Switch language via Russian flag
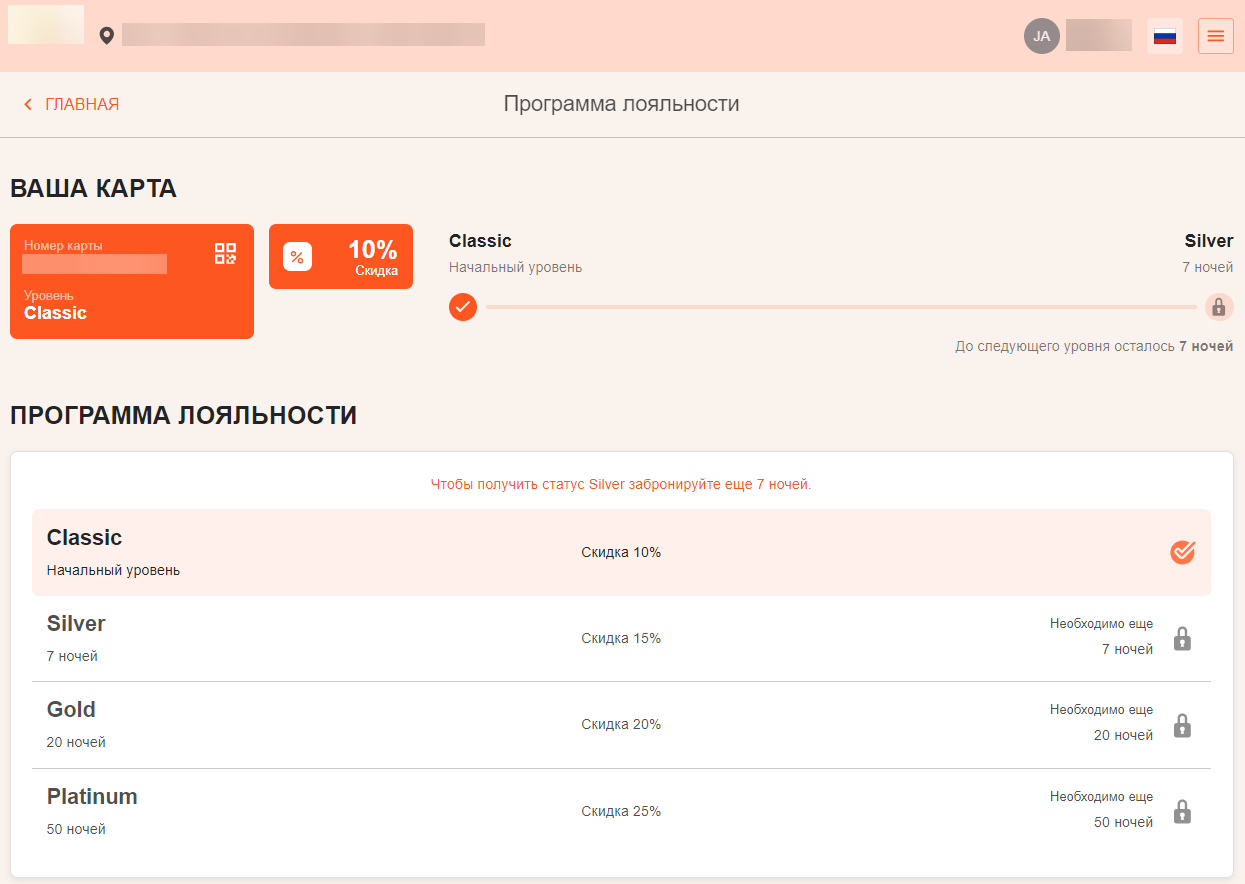The height and width of the screenshot is (884, 1245). [1165, 36]
